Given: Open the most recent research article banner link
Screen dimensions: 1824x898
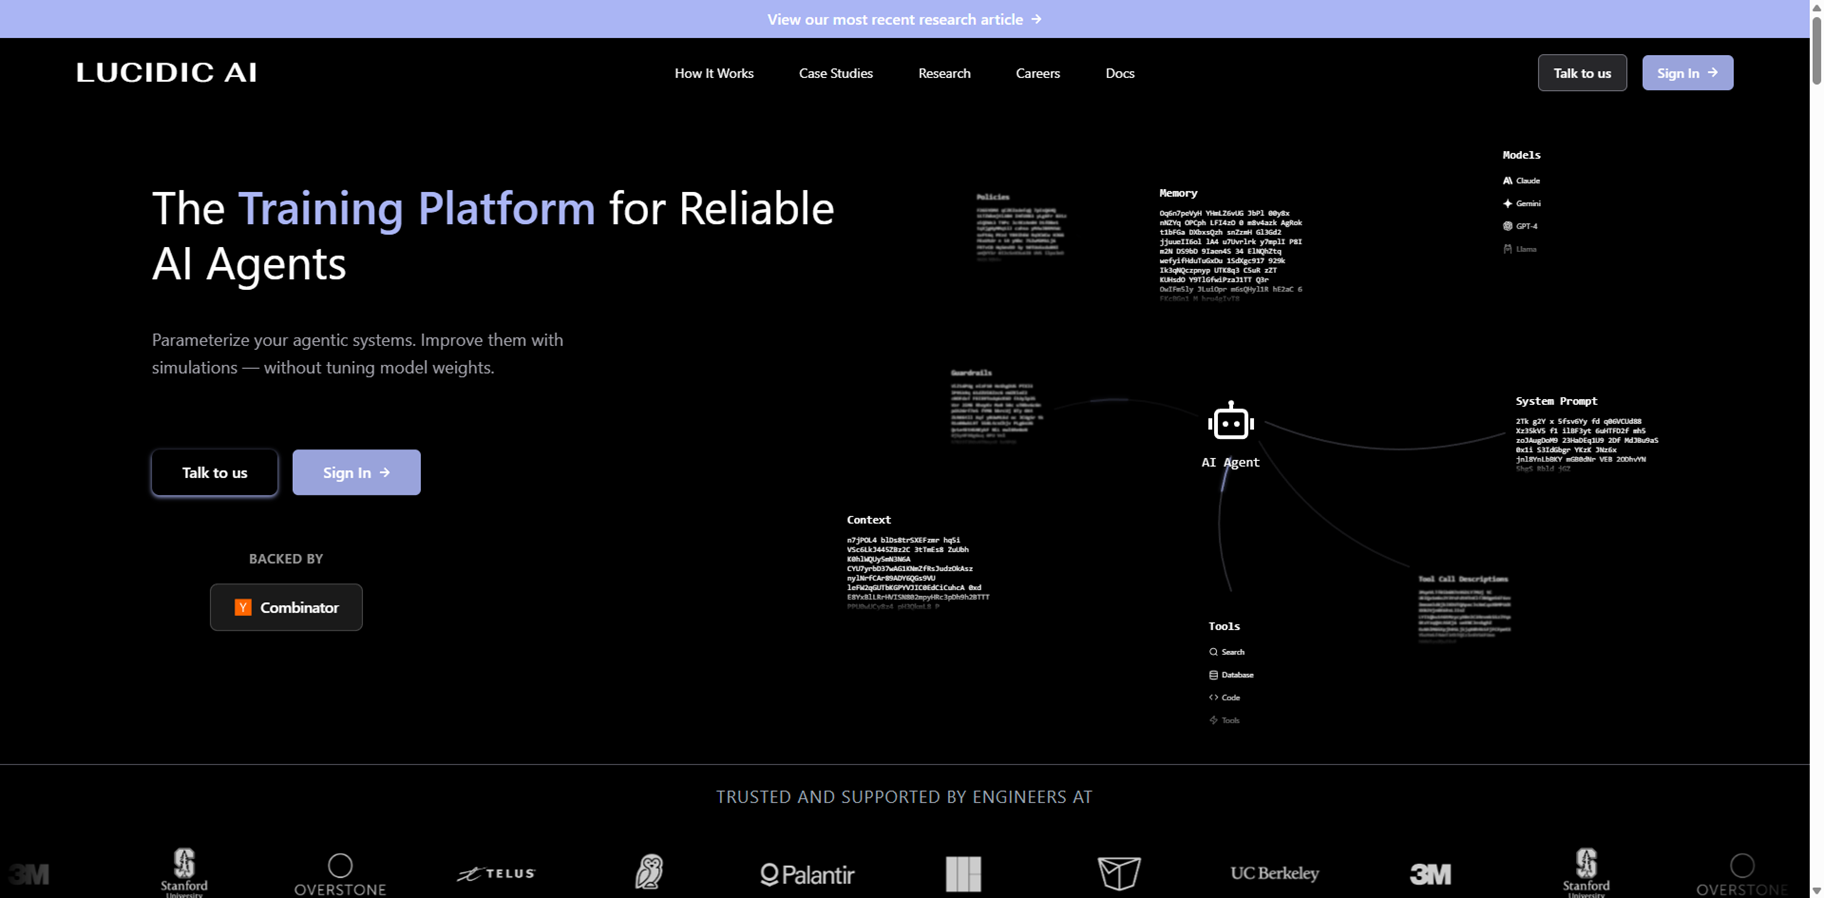Looking at the screenshot, I should tap(904, 19).
